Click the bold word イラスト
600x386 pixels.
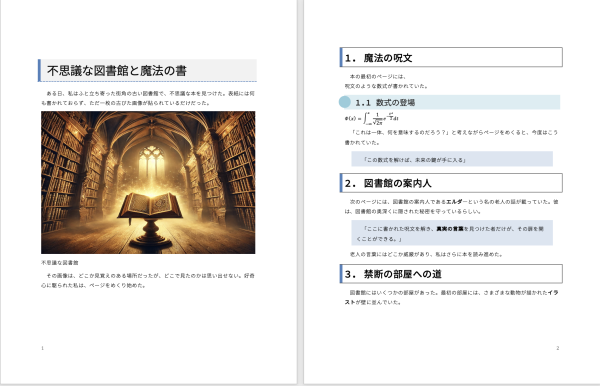pyautogui.click(x=452, y=297)
